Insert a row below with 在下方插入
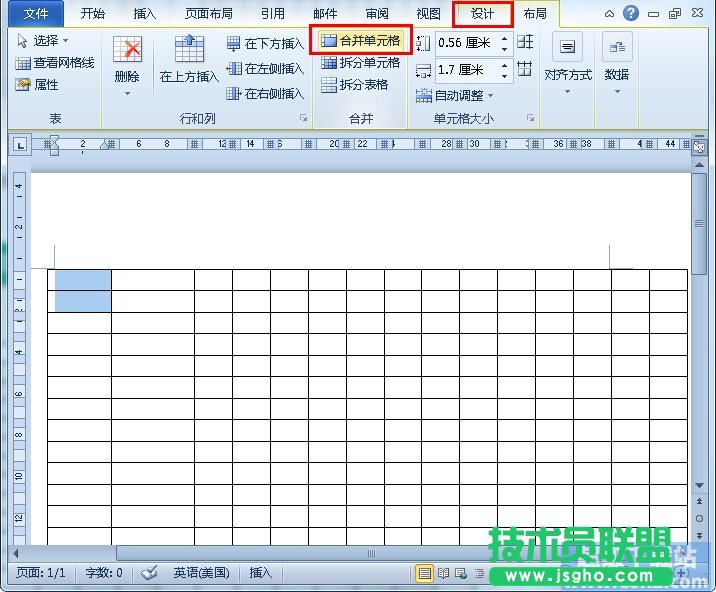Image resolution: width=716 pixels, height=592 pixels. 265,44
